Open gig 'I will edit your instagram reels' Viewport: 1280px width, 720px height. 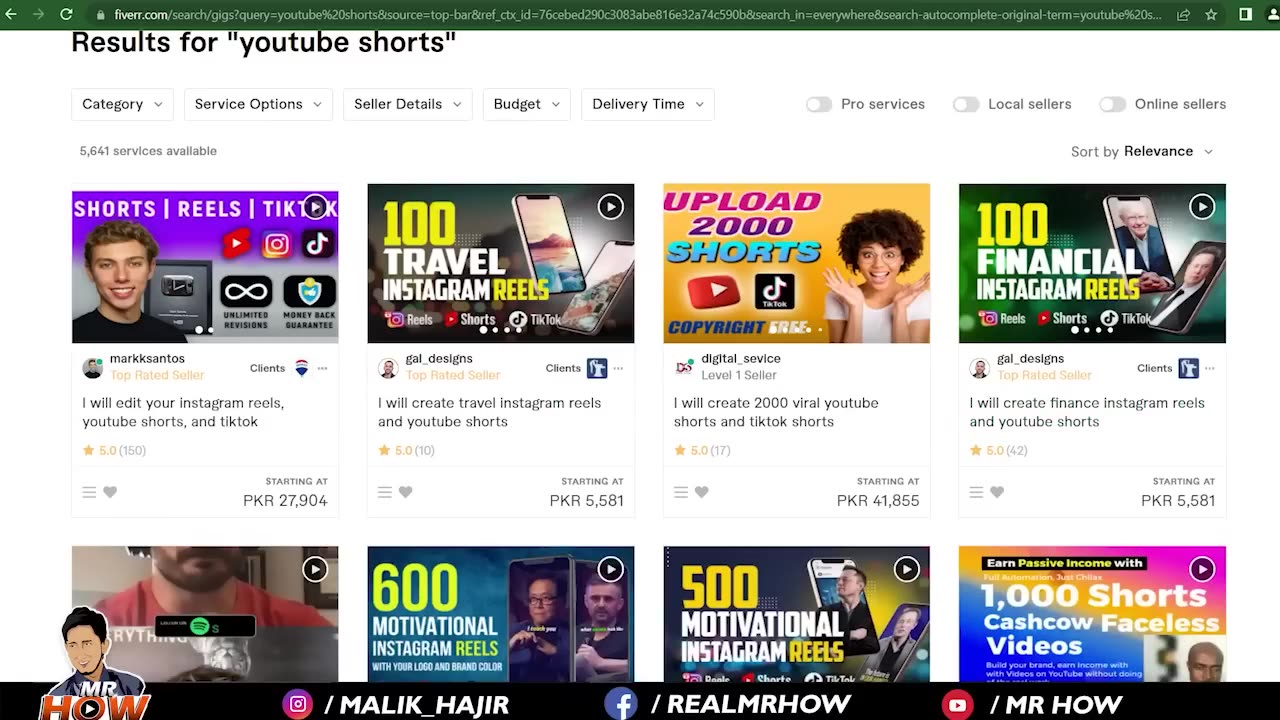click(183, 412)
